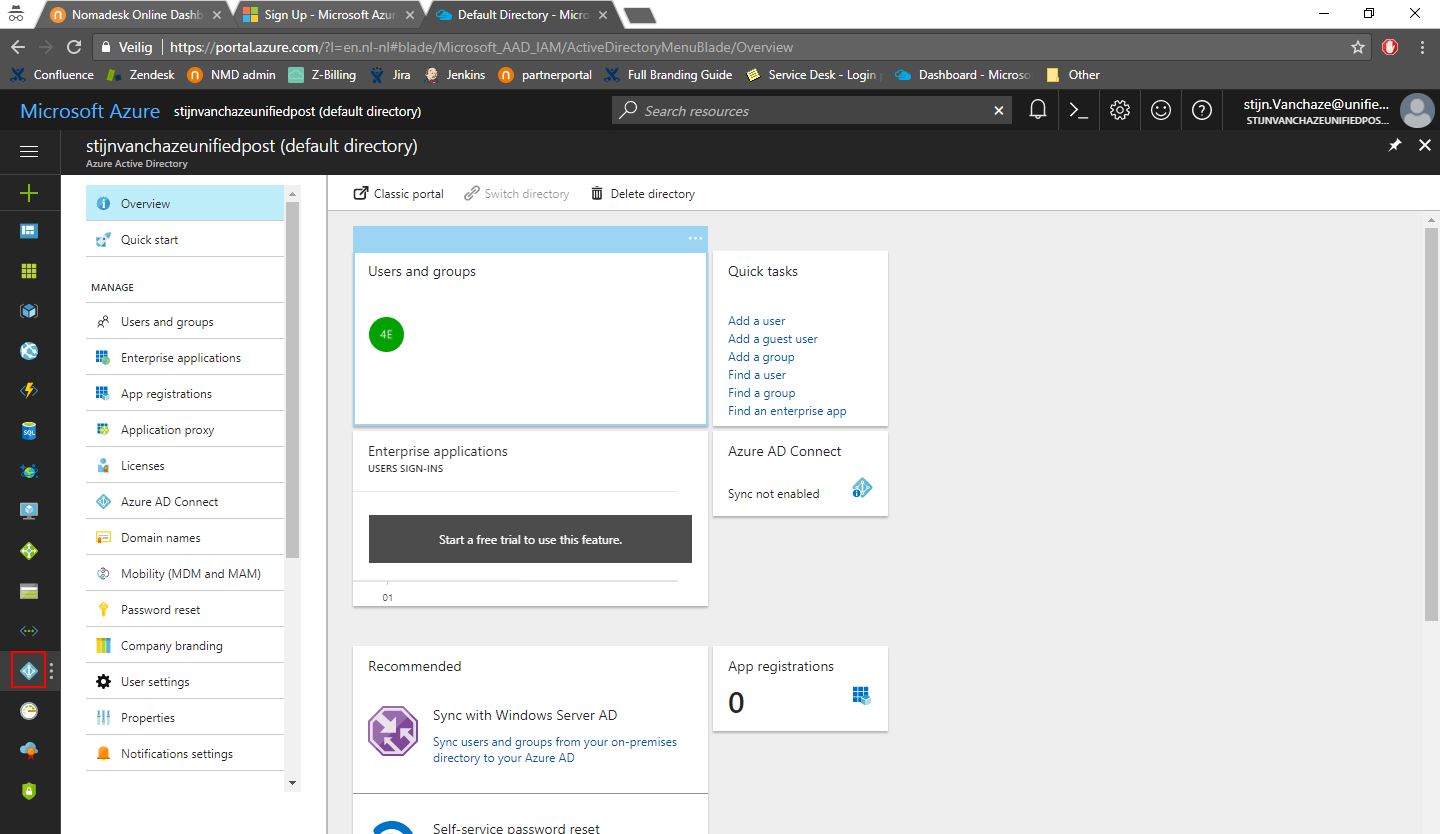Clear the Search resources box

(x=998, y=111)
